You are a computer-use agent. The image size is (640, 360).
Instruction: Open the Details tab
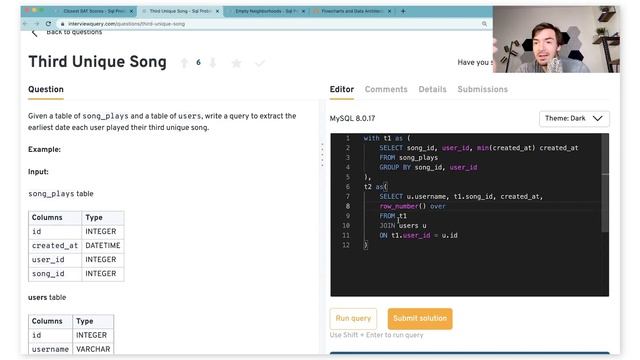(432, 89)
